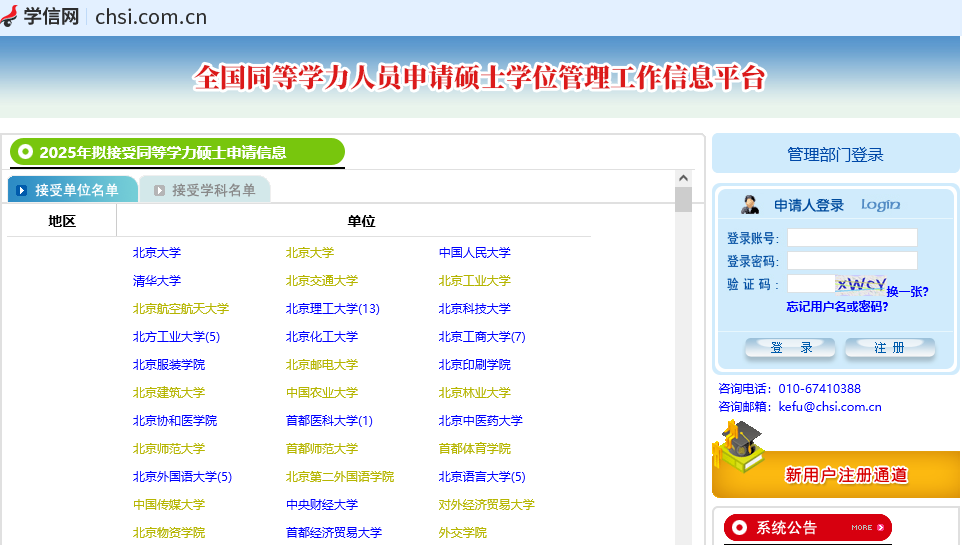Click the captcha image xWcY
The width and height of the screenshot is (962, 545).
860,284
